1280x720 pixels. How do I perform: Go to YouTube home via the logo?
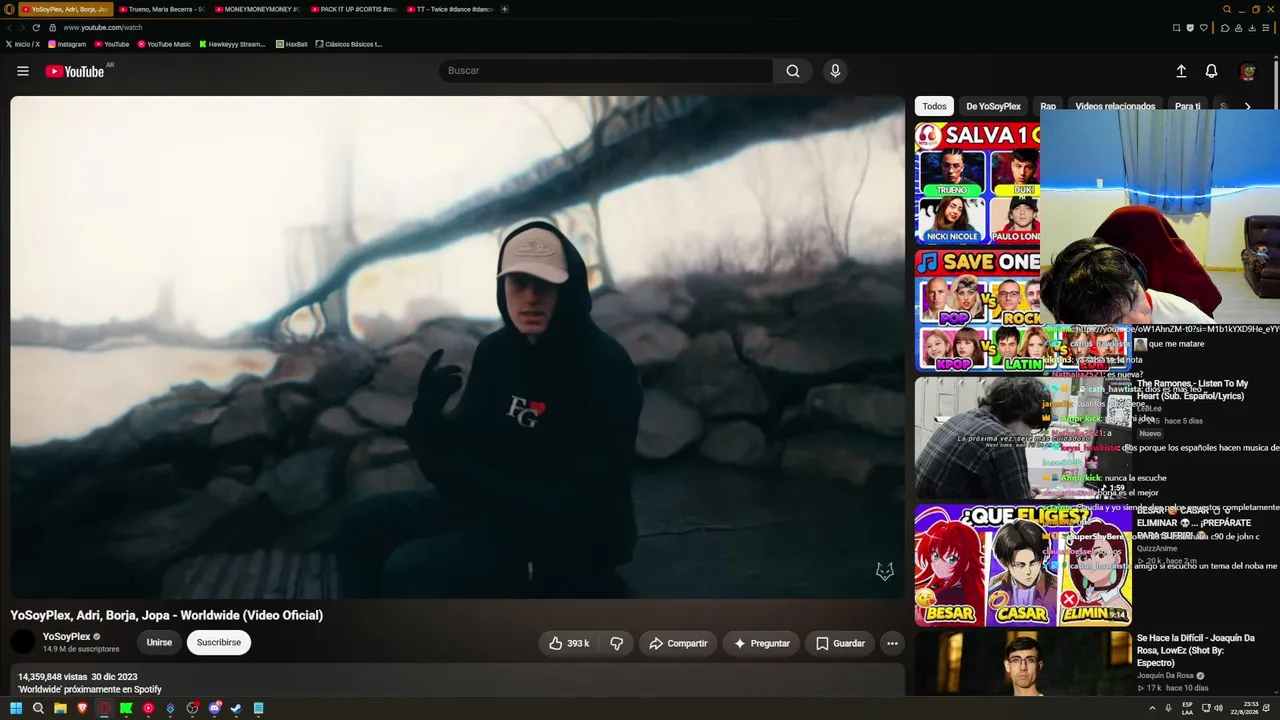(x=75, y=71)
